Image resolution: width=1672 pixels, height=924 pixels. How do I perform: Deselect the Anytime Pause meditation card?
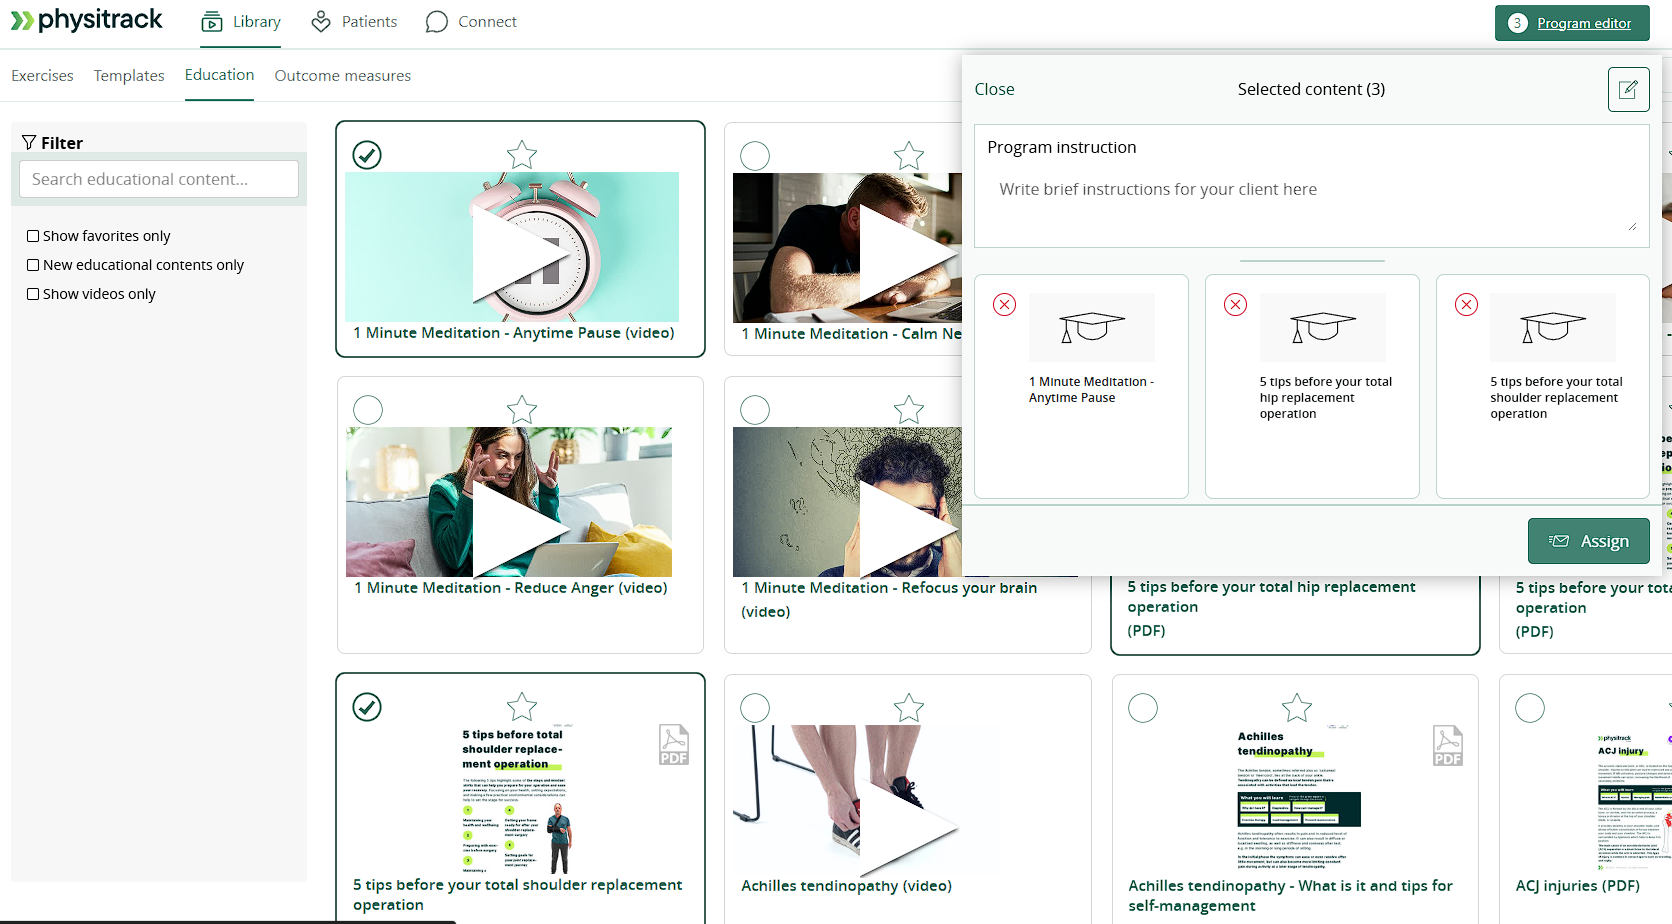pyautogui.click(x=367, y=155)
